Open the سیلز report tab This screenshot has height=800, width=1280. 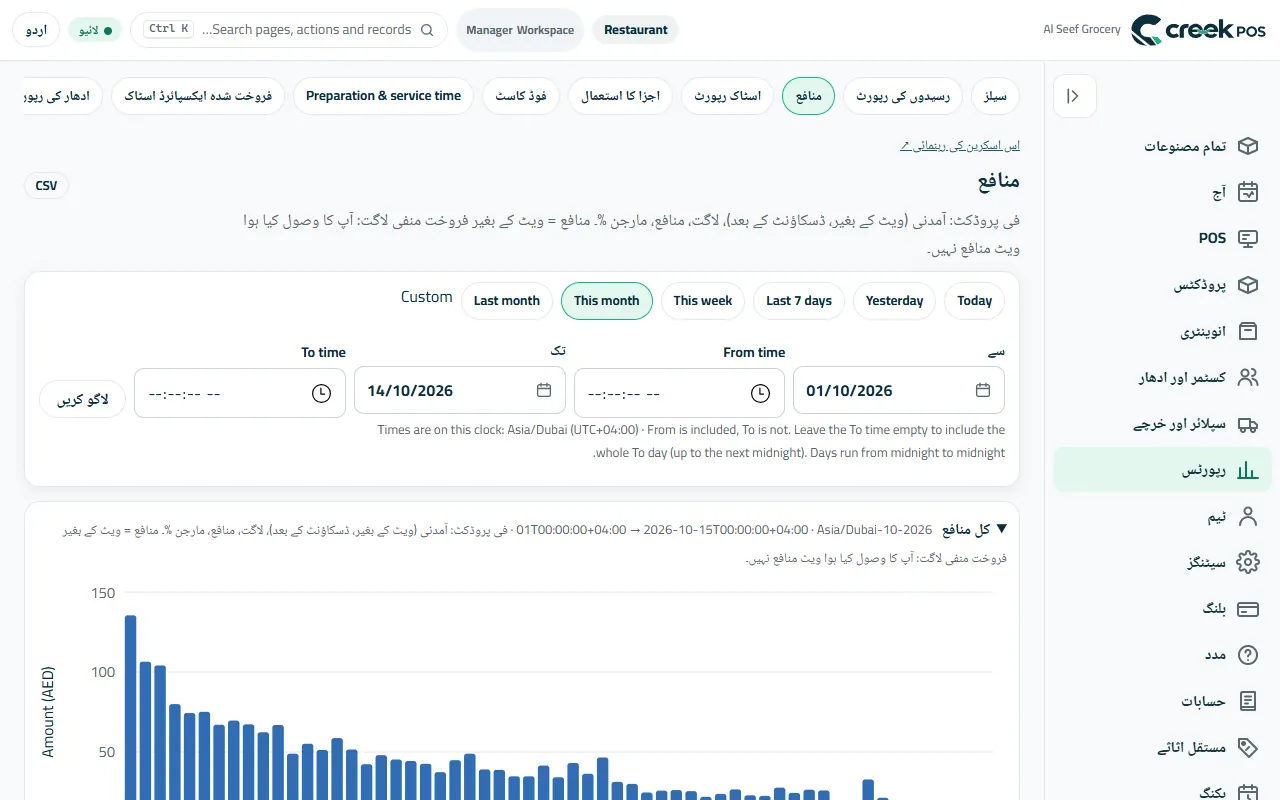pyautogui.click(x=997, y=96)
